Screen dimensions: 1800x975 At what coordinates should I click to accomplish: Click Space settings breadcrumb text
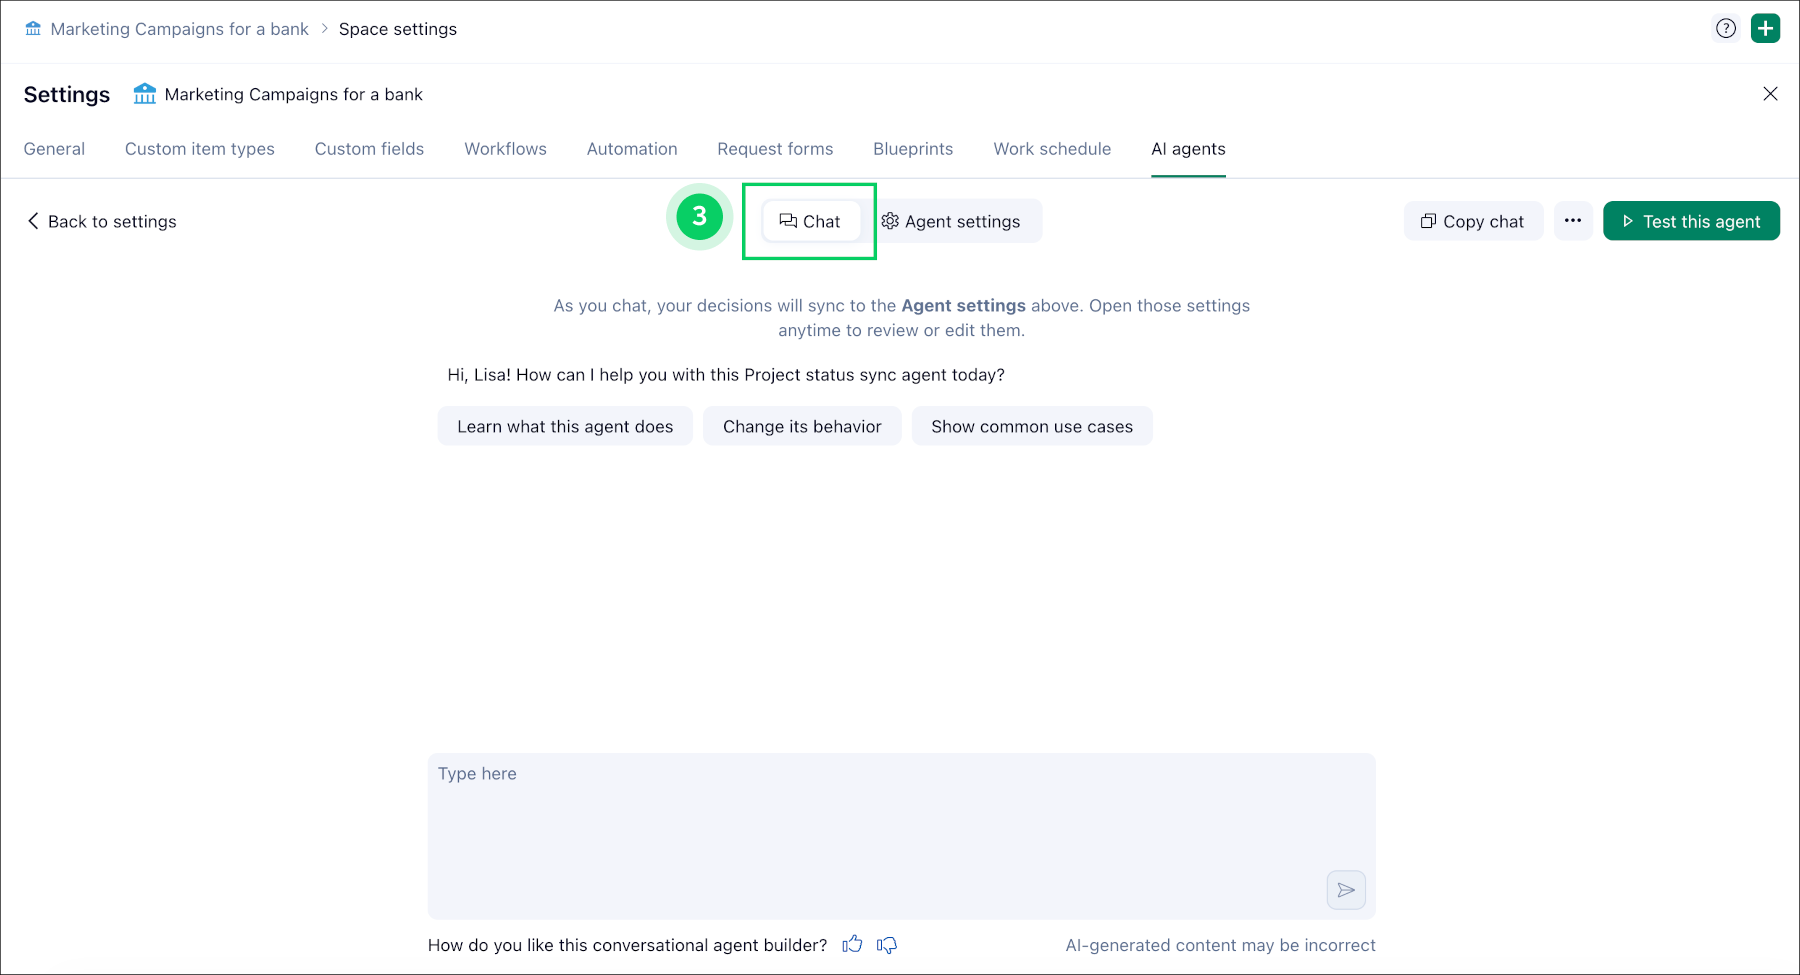point(398,29)
